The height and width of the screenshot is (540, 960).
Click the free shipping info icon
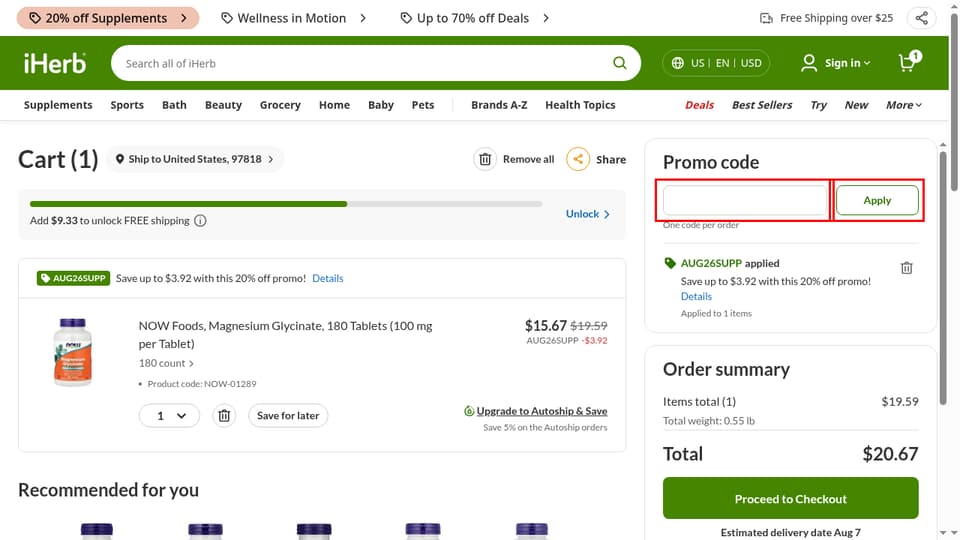[x=200, y=220]
